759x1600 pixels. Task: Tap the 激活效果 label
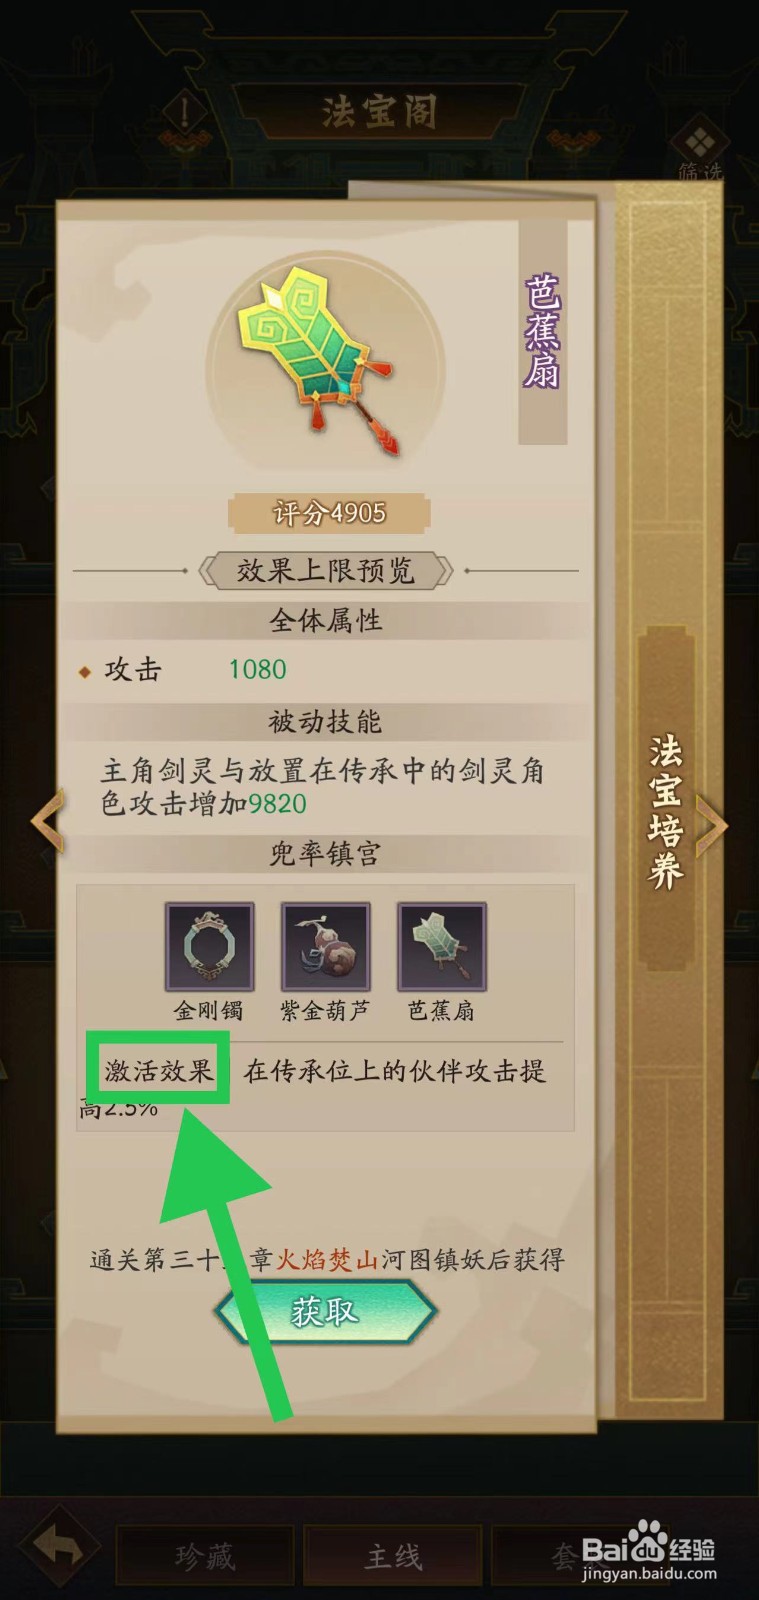pos(158,1071)
